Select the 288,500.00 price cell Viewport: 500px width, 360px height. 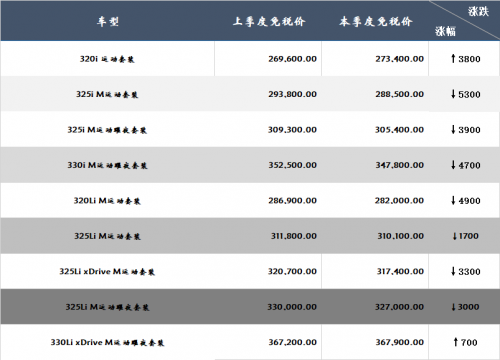point(399,94)
